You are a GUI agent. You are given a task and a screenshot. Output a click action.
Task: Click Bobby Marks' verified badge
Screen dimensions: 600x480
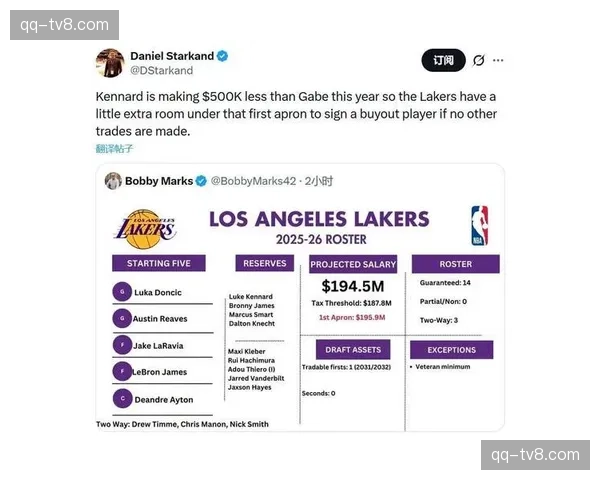tap(201, 181)
